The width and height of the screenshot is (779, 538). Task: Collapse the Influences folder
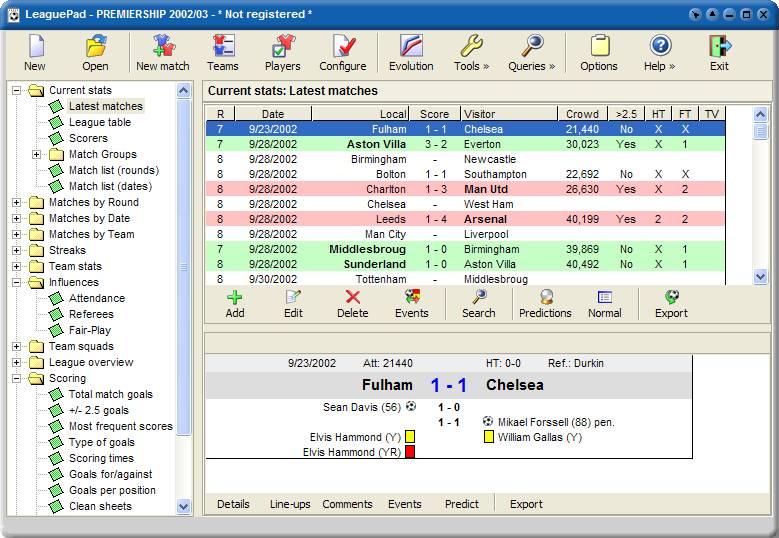coord(16,282)
